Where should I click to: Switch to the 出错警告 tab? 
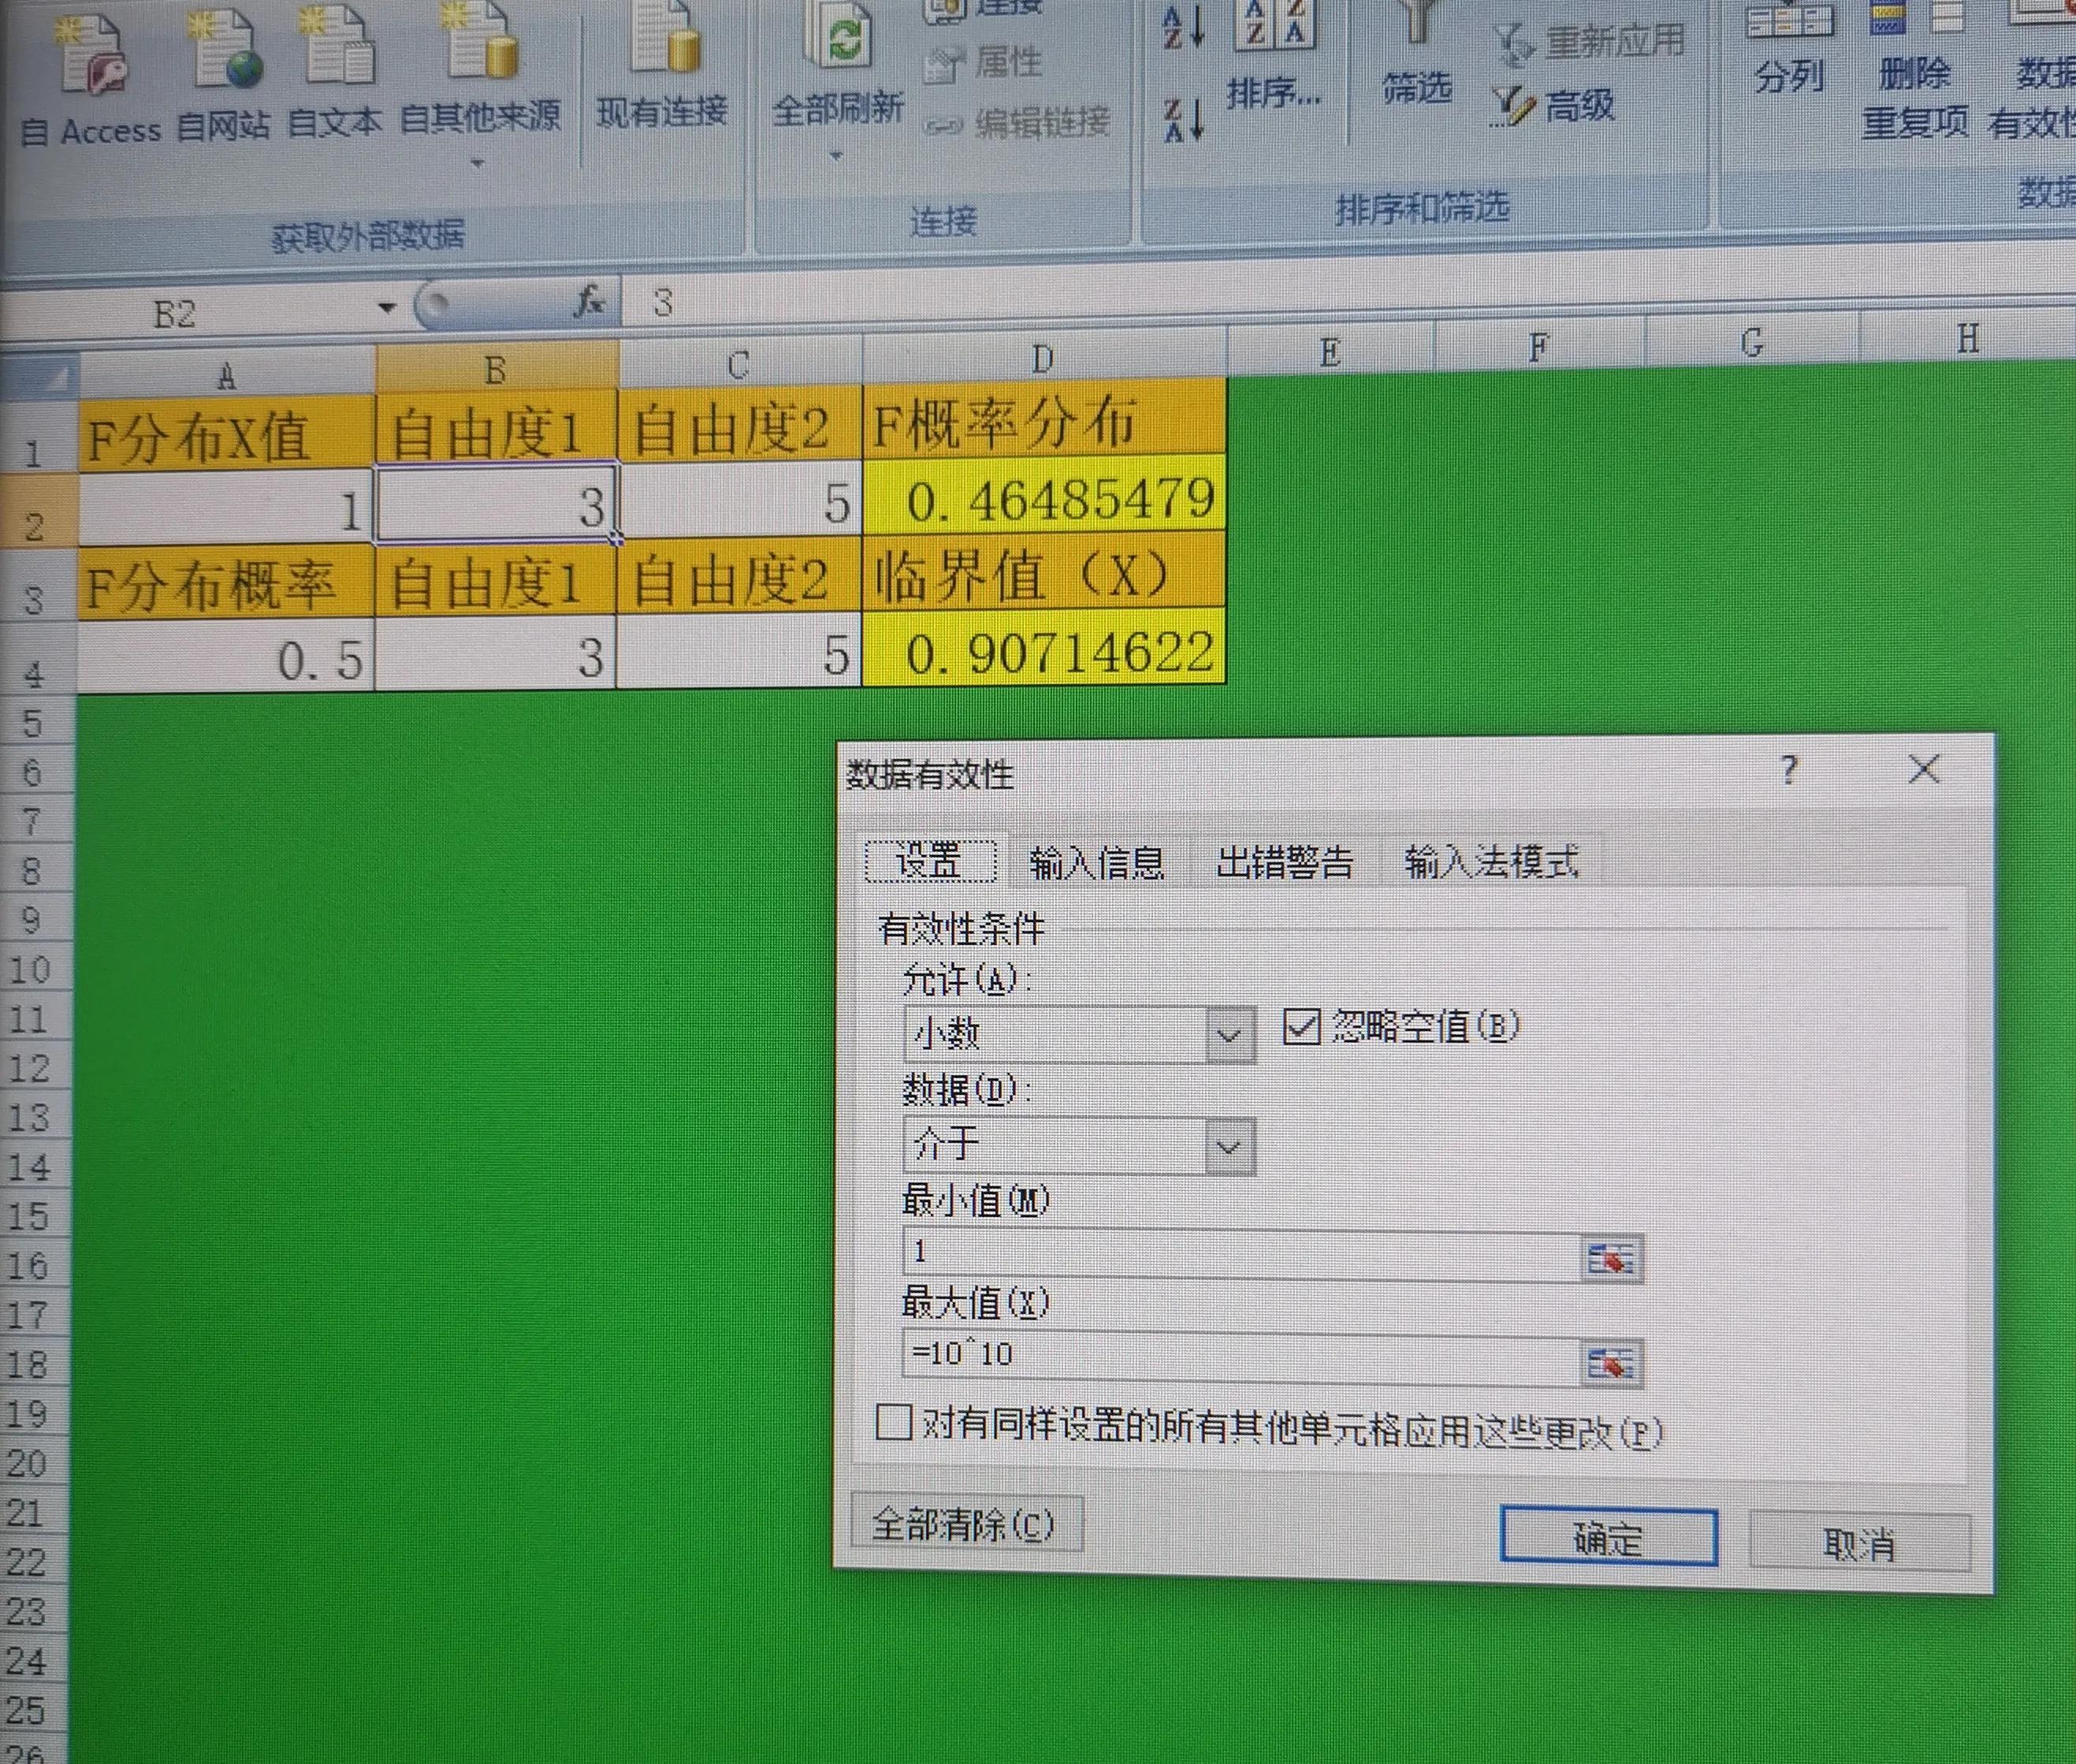tap(1284, 862)
